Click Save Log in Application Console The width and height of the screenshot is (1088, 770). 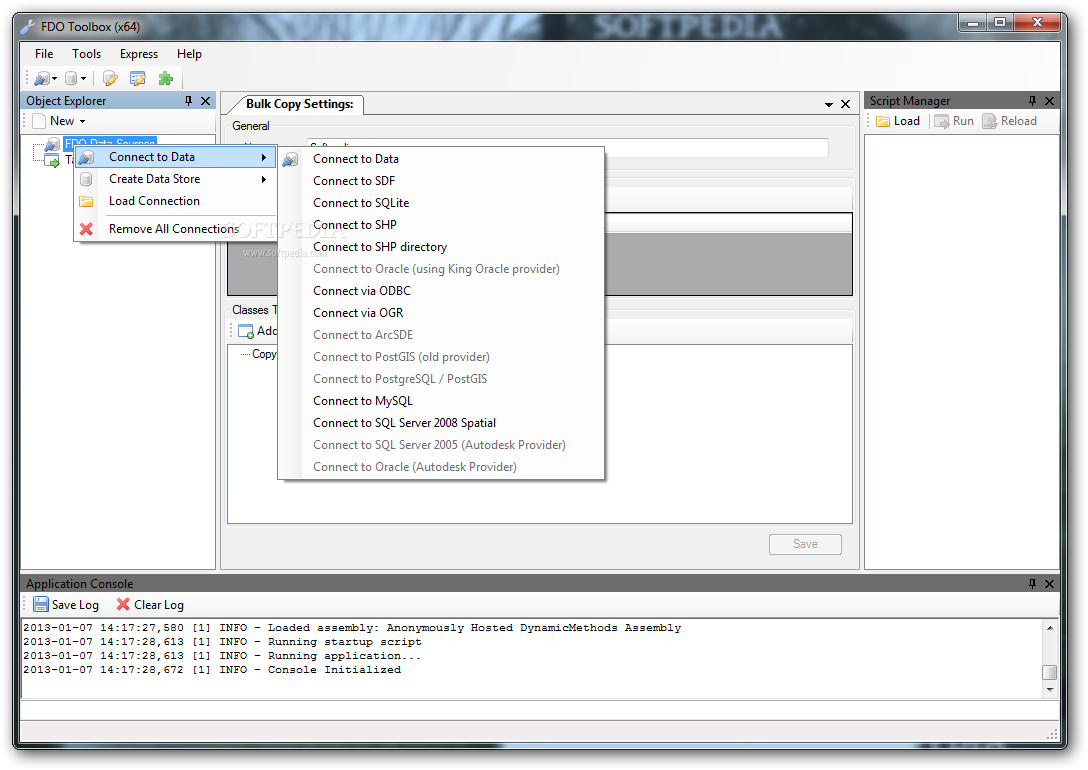pyautogui.click(x=67, y=605)
